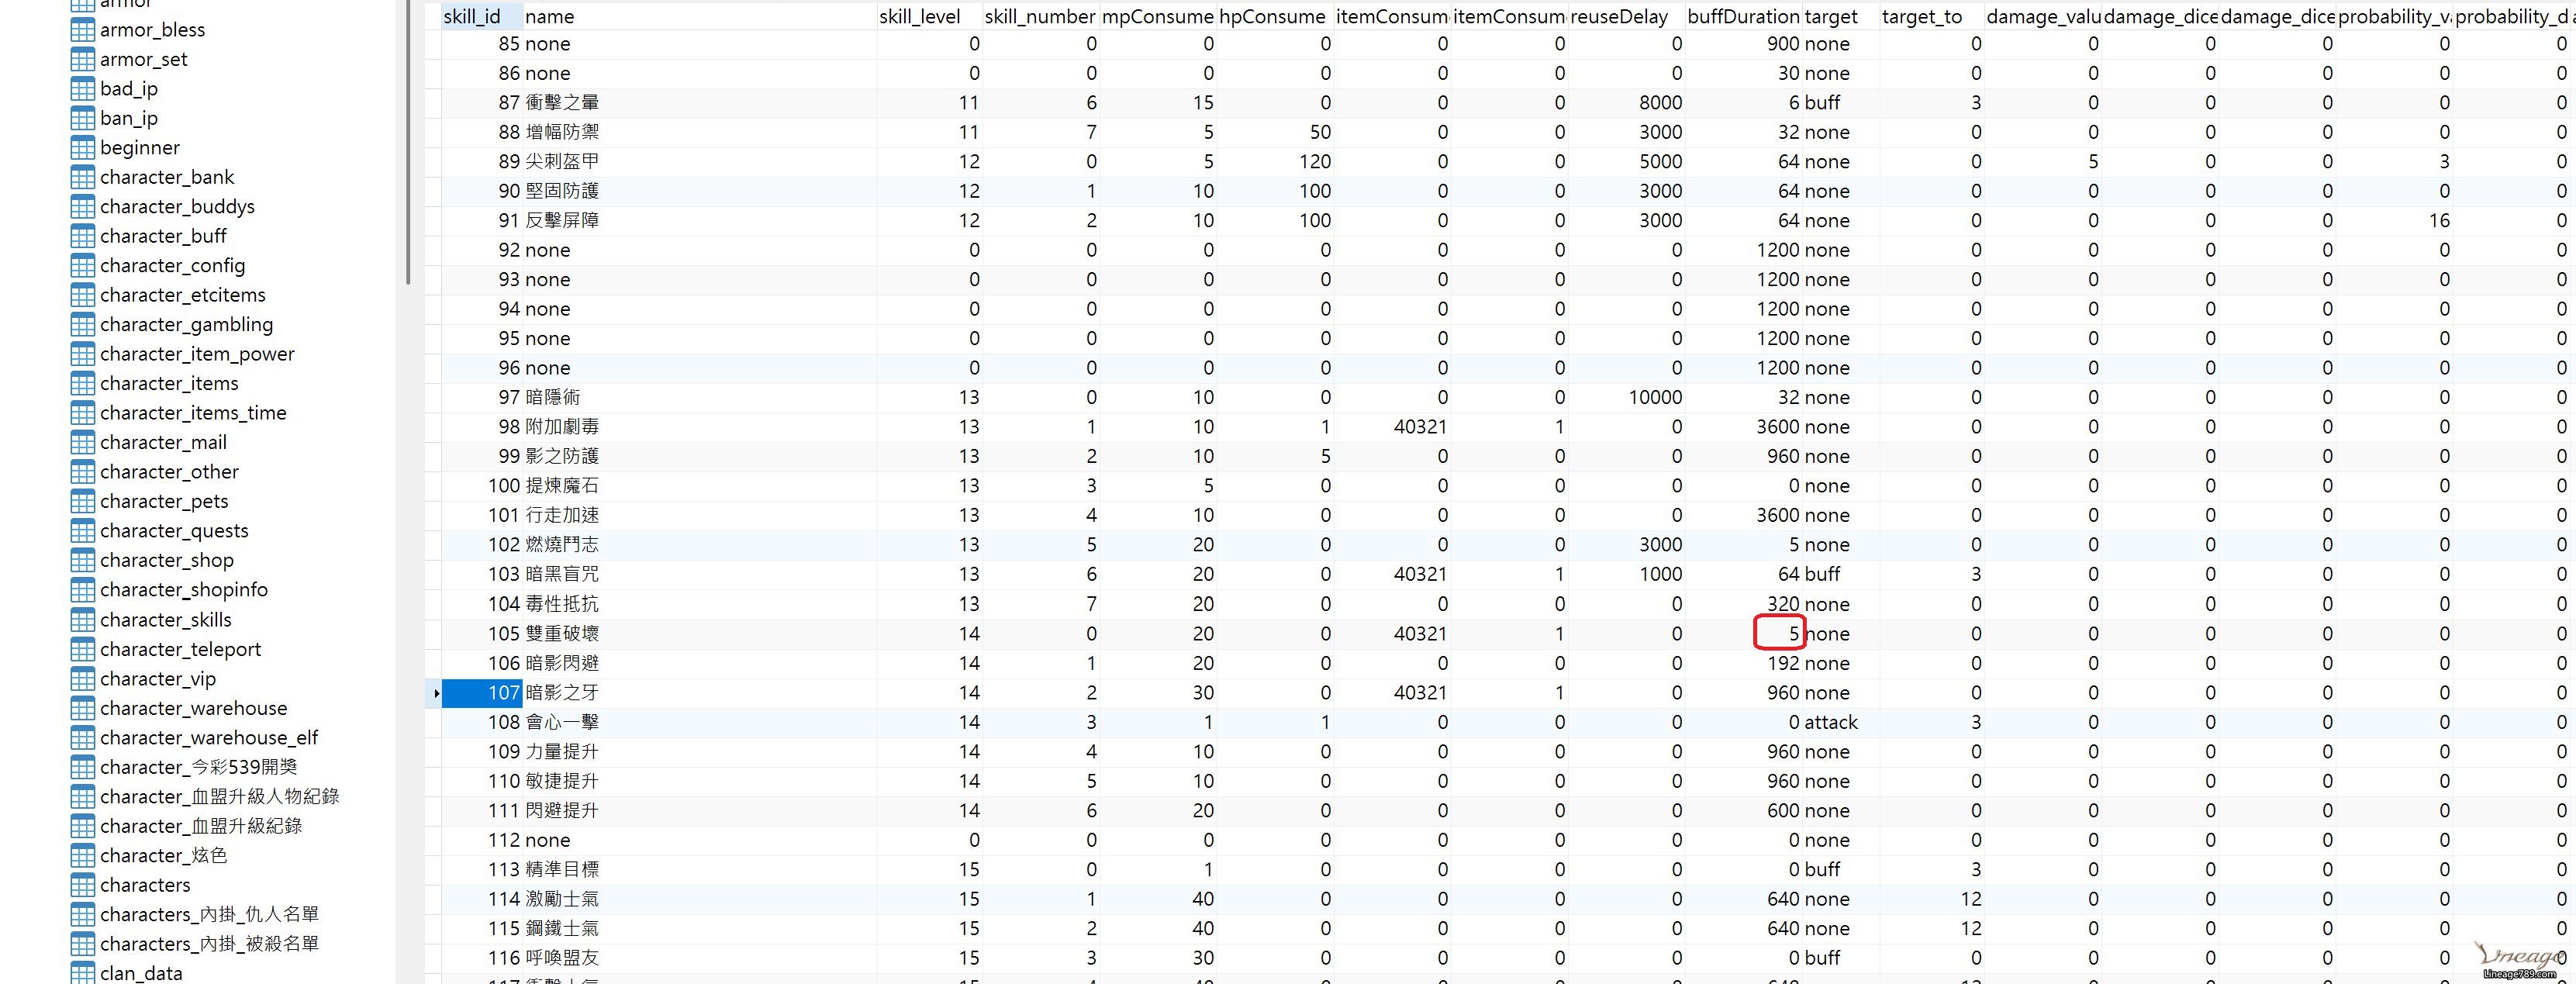Select the character_skills table in list

(166, 620)
